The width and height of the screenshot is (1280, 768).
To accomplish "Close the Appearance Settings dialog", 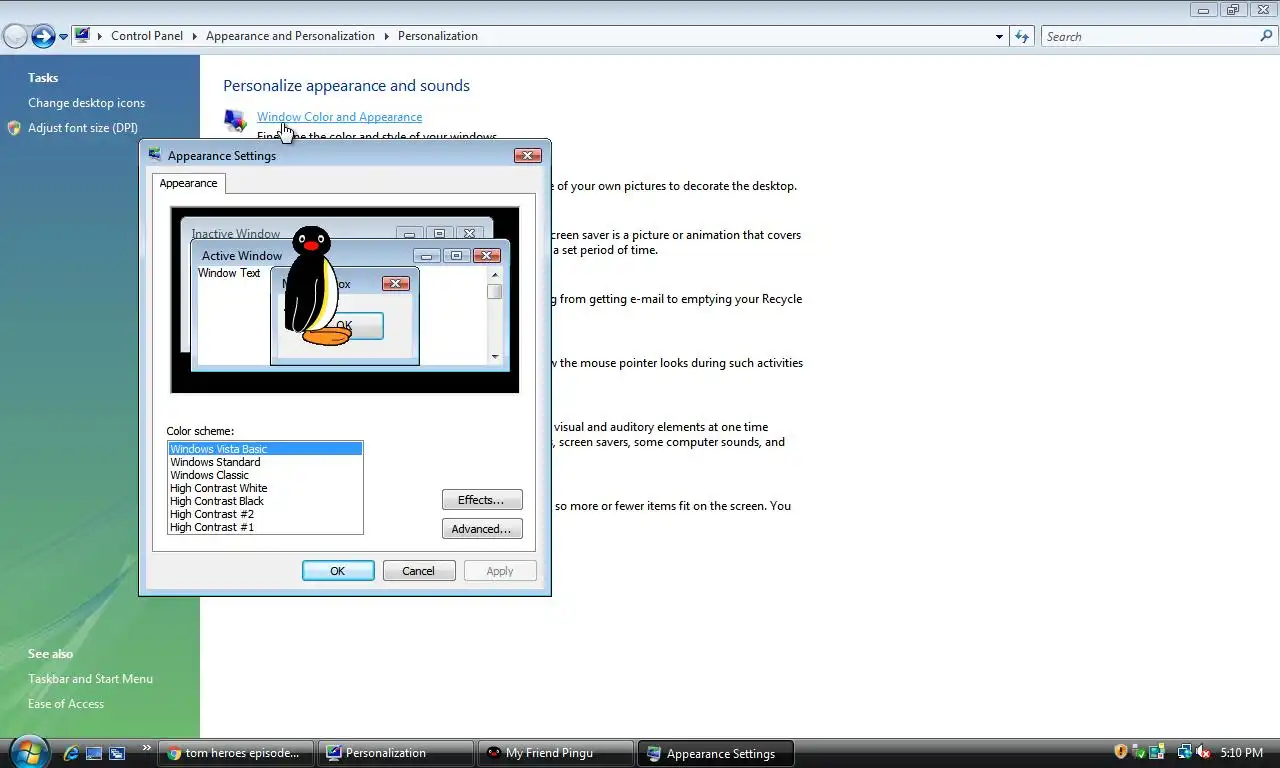I will click(527, 155).
